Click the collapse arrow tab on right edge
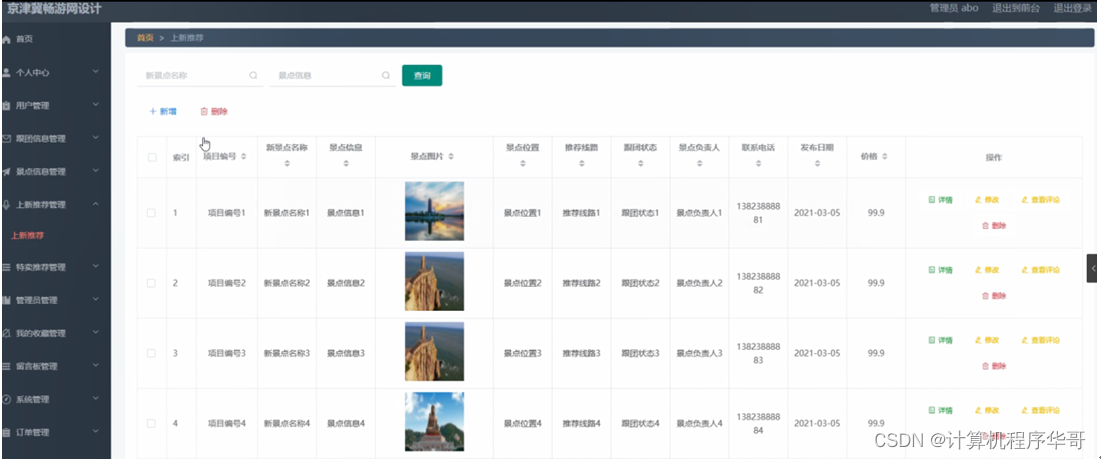Screen dimensions: 1101x459 pos(1092,268)
